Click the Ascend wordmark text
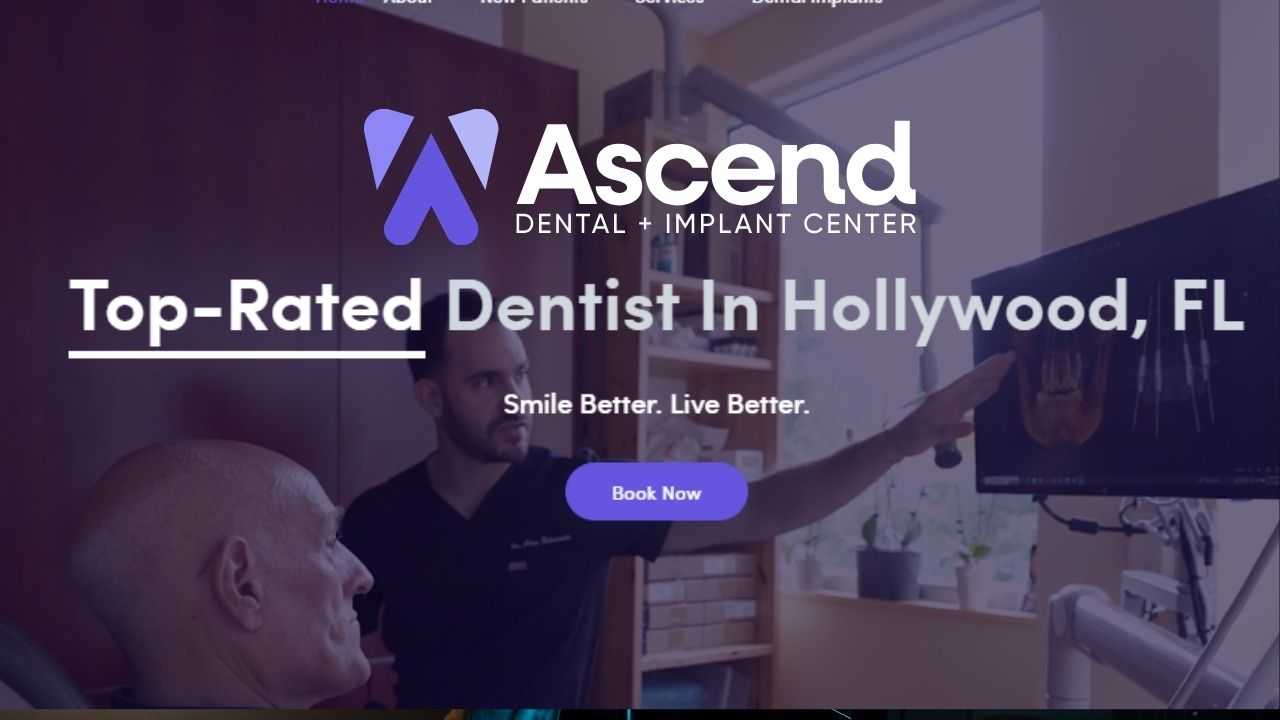 tap(716, 164)
